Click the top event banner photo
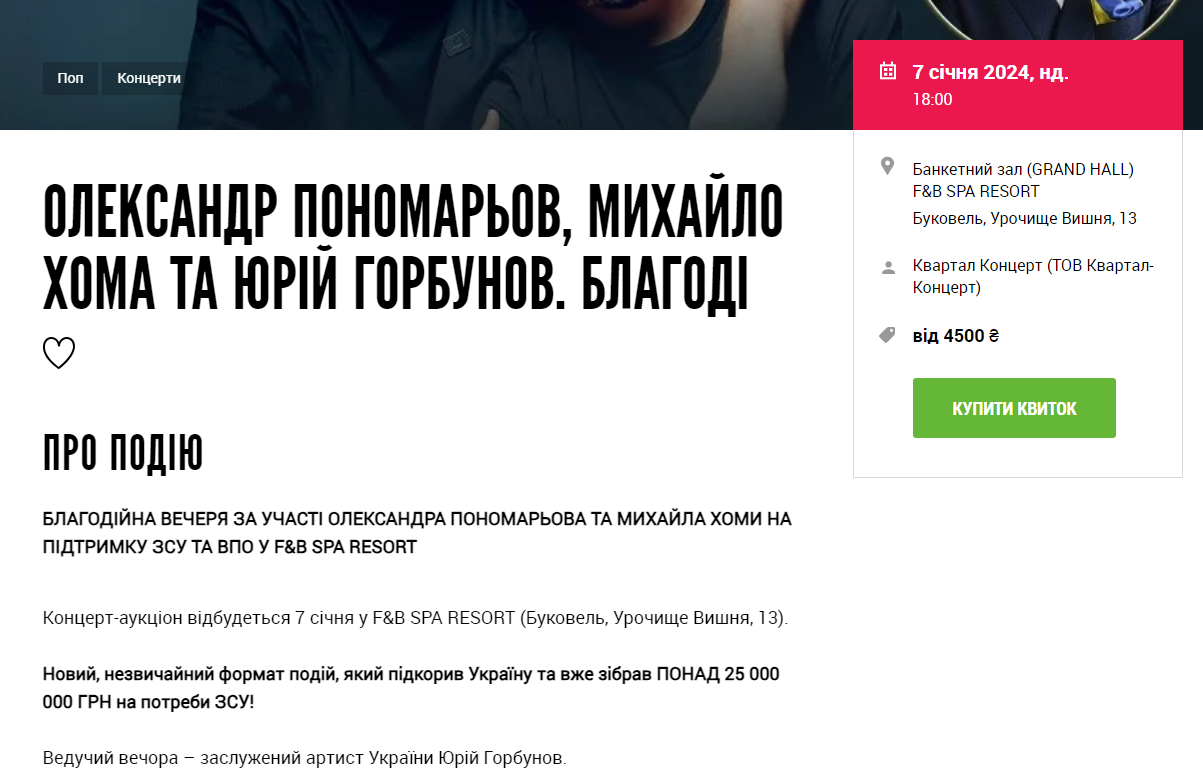1203x784 pixels. click(426, 65)
